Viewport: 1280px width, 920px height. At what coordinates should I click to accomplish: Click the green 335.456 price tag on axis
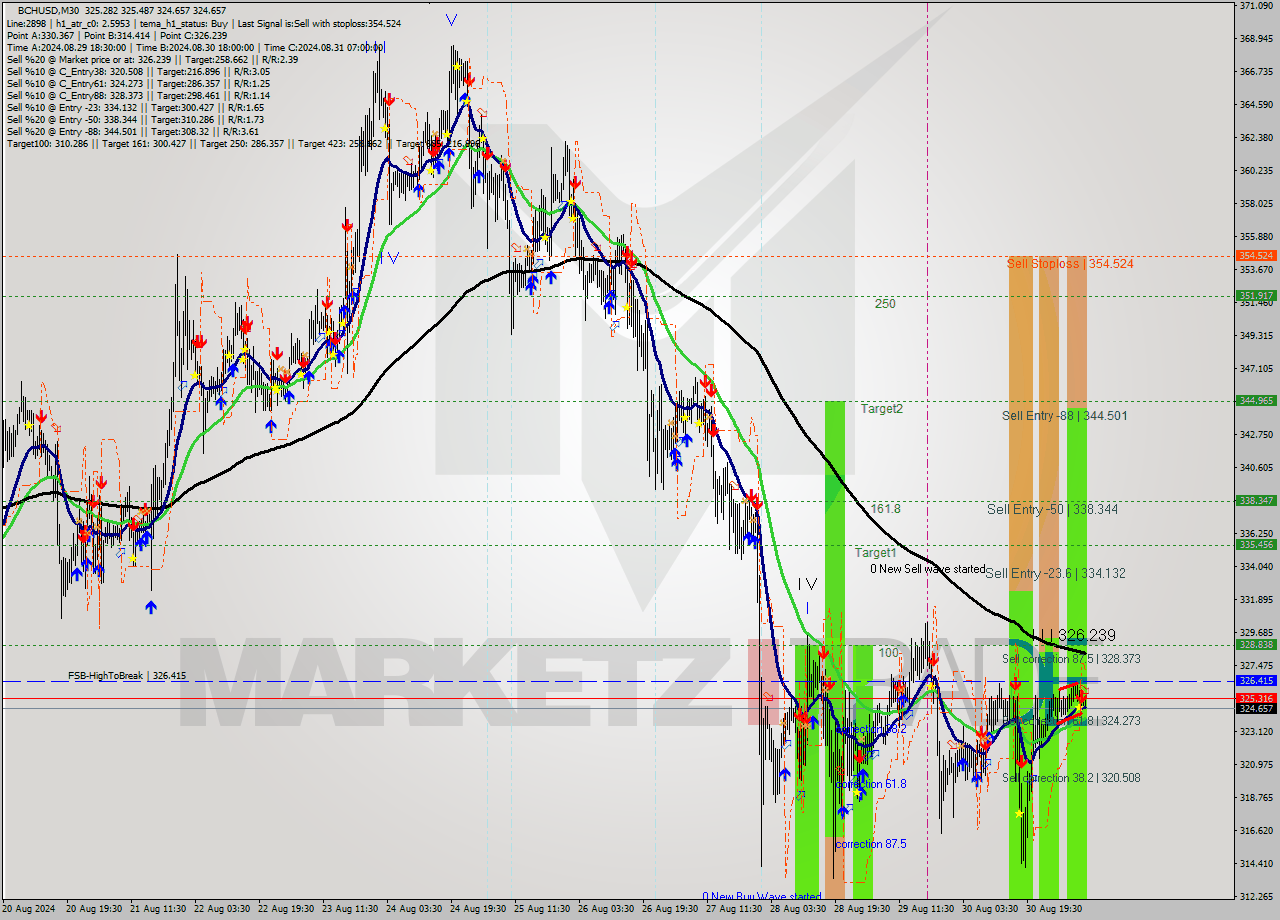(x=1256, y=545)
